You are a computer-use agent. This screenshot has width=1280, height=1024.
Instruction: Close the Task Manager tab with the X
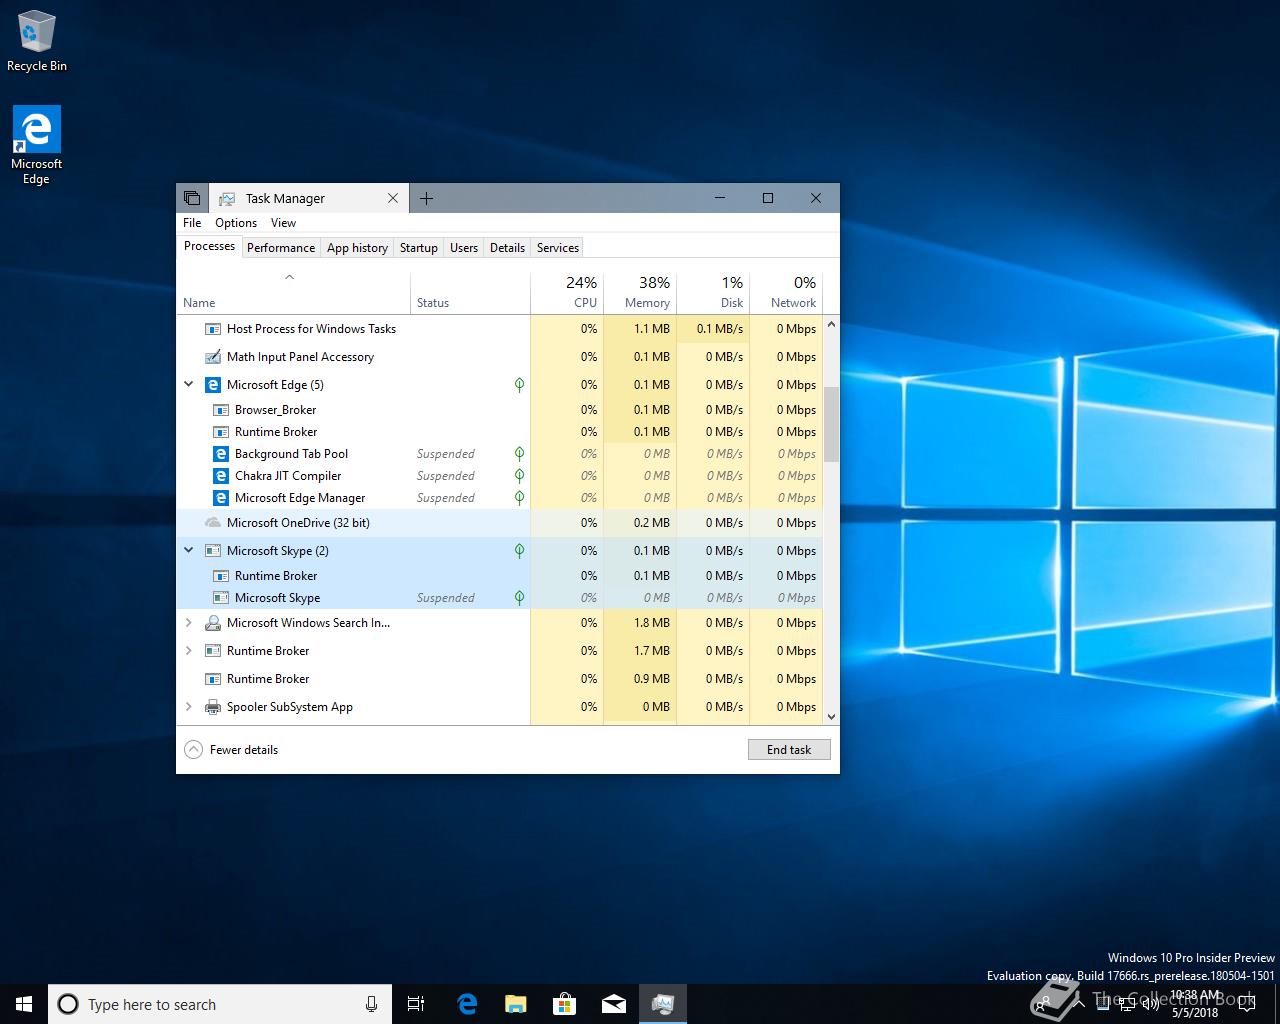[x=393, y=198]
